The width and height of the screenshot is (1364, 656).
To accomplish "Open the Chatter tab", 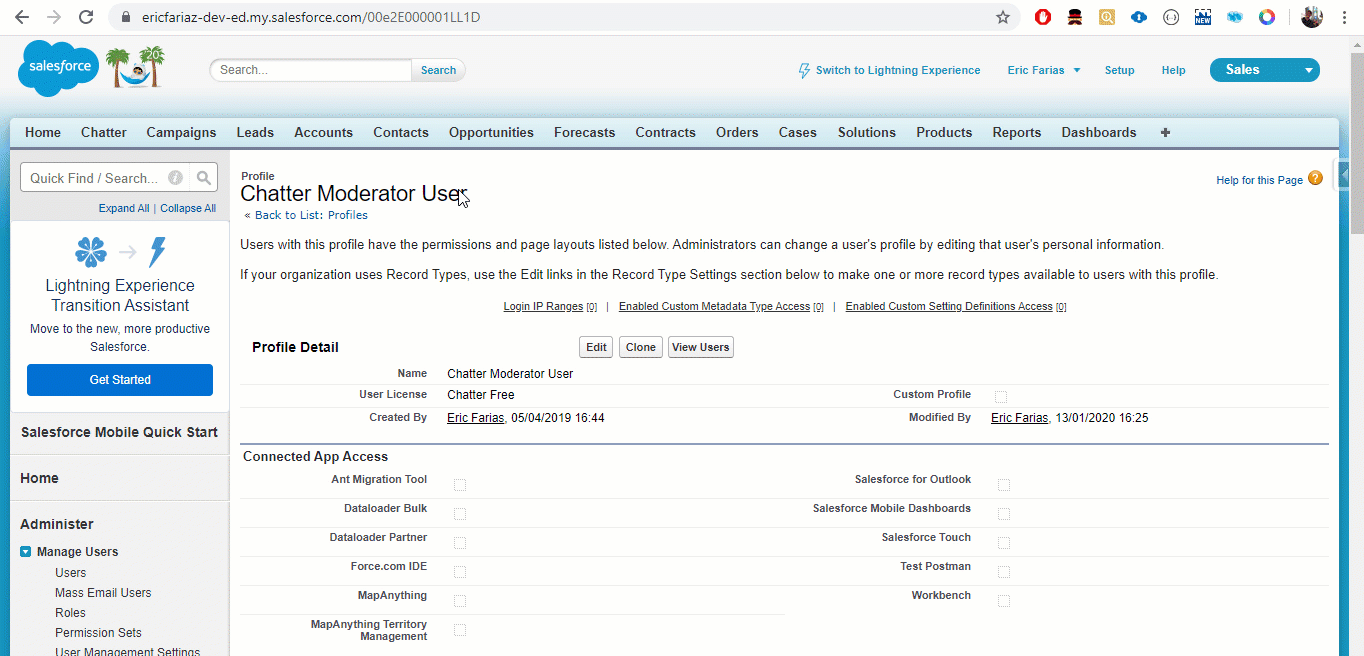I will click(104, 132).
